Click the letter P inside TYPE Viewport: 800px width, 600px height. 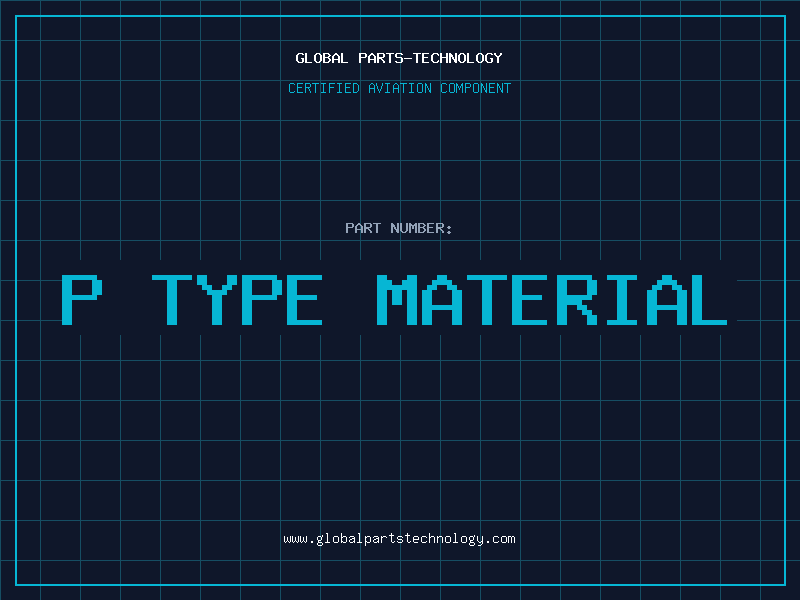[x=260, y=299]
